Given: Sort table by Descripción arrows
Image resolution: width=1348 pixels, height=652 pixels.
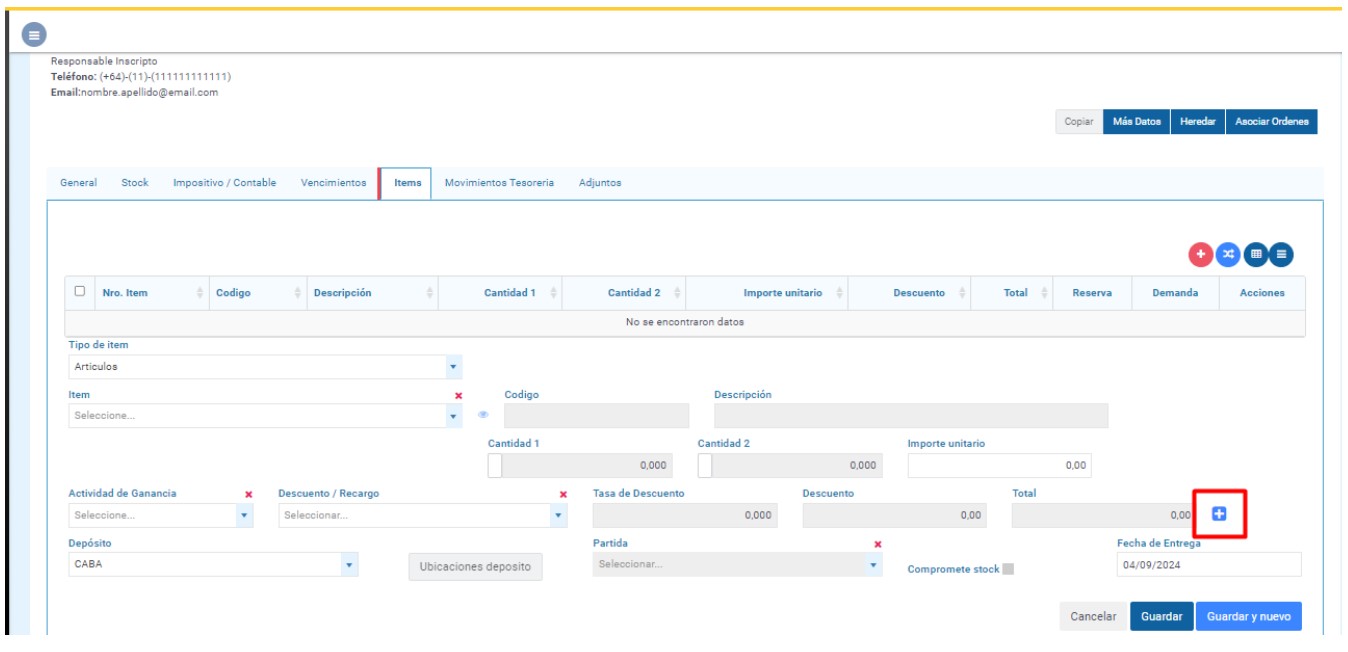Looking at the screenshot, I should pyautogui.click(x=430, y=293).
